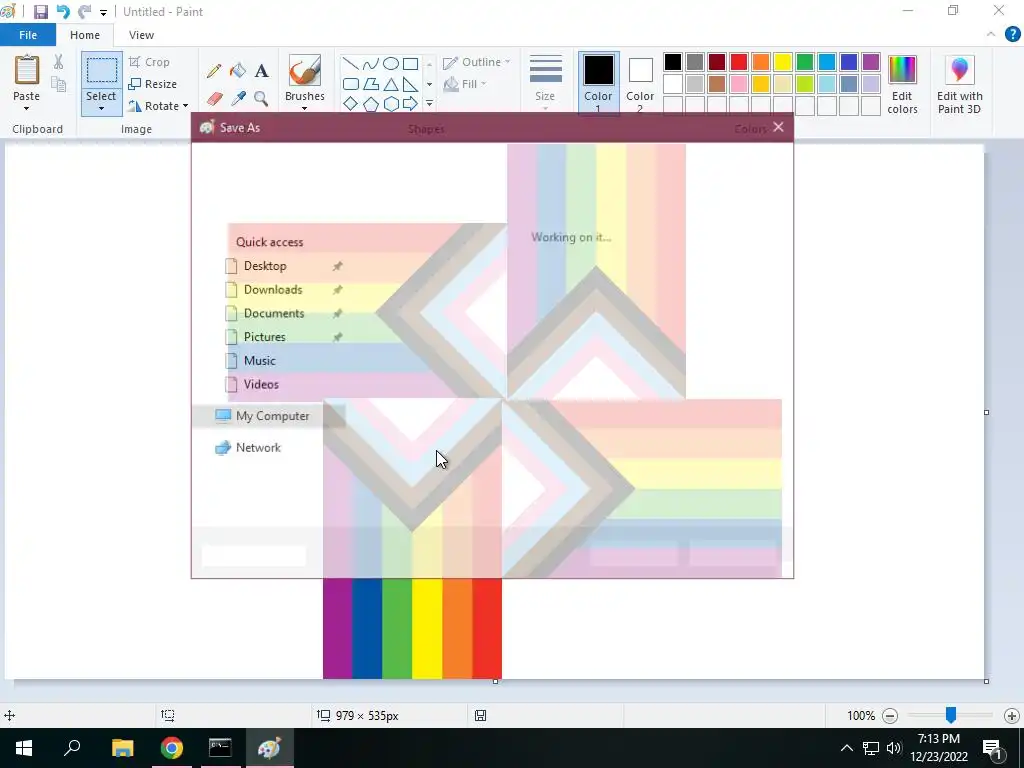The image size is (1024, 768).
Task: Select the Magnifier tool
Action: pyautogui.click(x=261, y=99)
